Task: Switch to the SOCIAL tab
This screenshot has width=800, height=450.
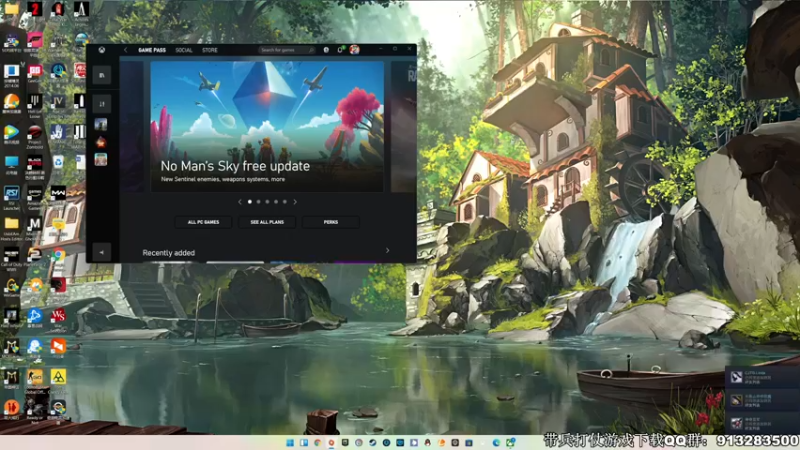Action: pos(184,50)
